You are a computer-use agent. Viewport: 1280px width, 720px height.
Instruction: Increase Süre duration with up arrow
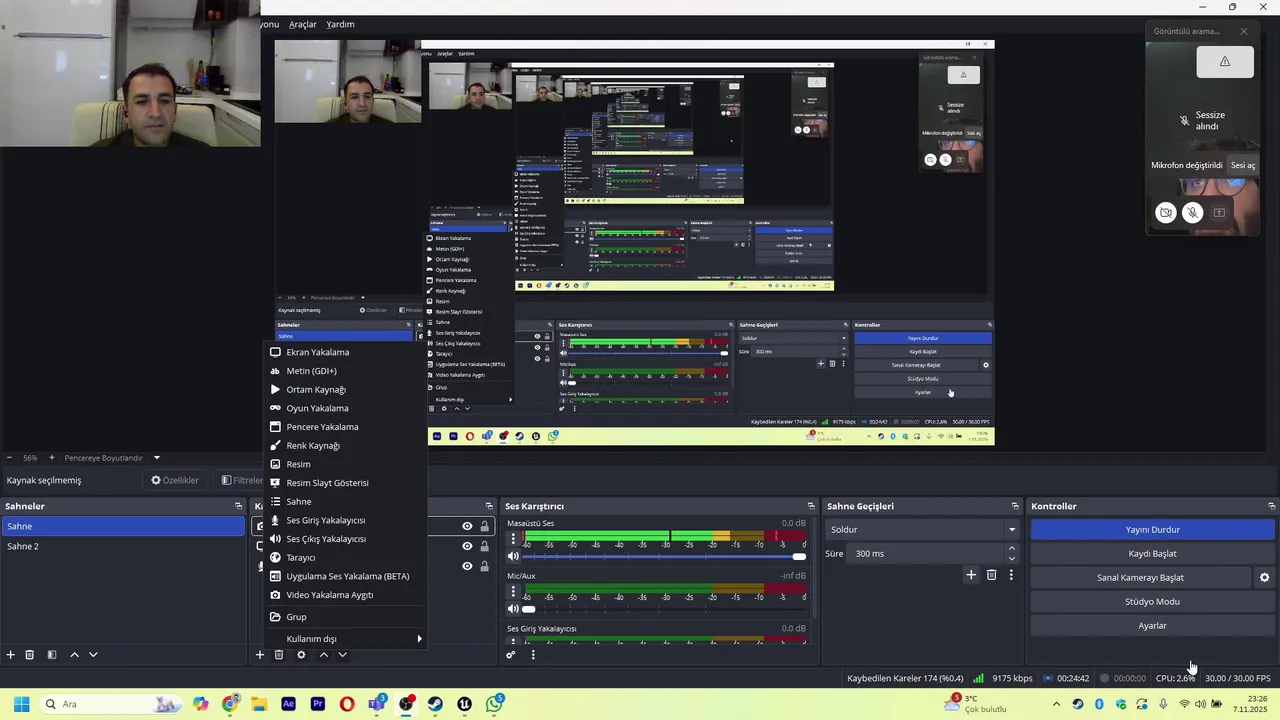tap(1012, 548)
